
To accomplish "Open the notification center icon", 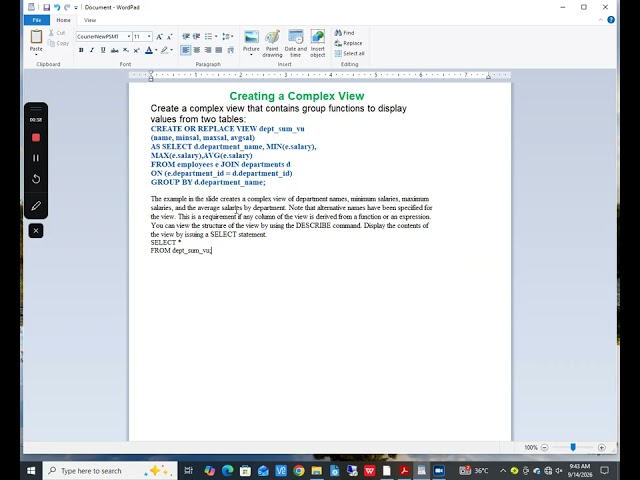I will point(605,471).
